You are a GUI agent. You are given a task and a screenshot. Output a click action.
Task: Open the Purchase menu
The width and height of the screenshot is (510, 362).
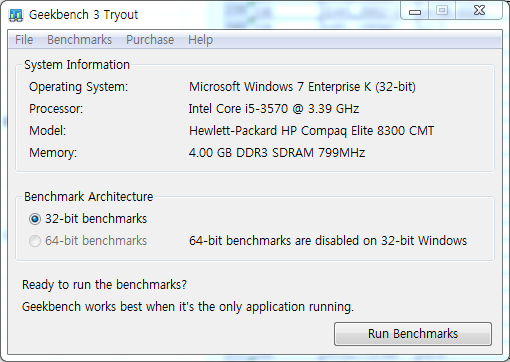(x=150, y=40)
